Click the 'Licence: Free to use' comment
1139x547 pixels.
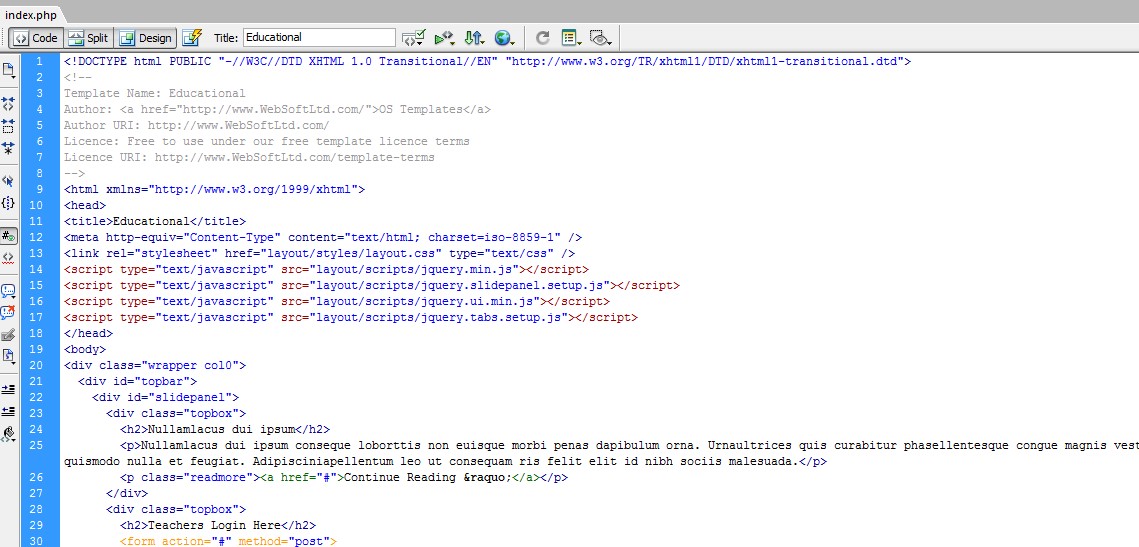tap(267, 141)
